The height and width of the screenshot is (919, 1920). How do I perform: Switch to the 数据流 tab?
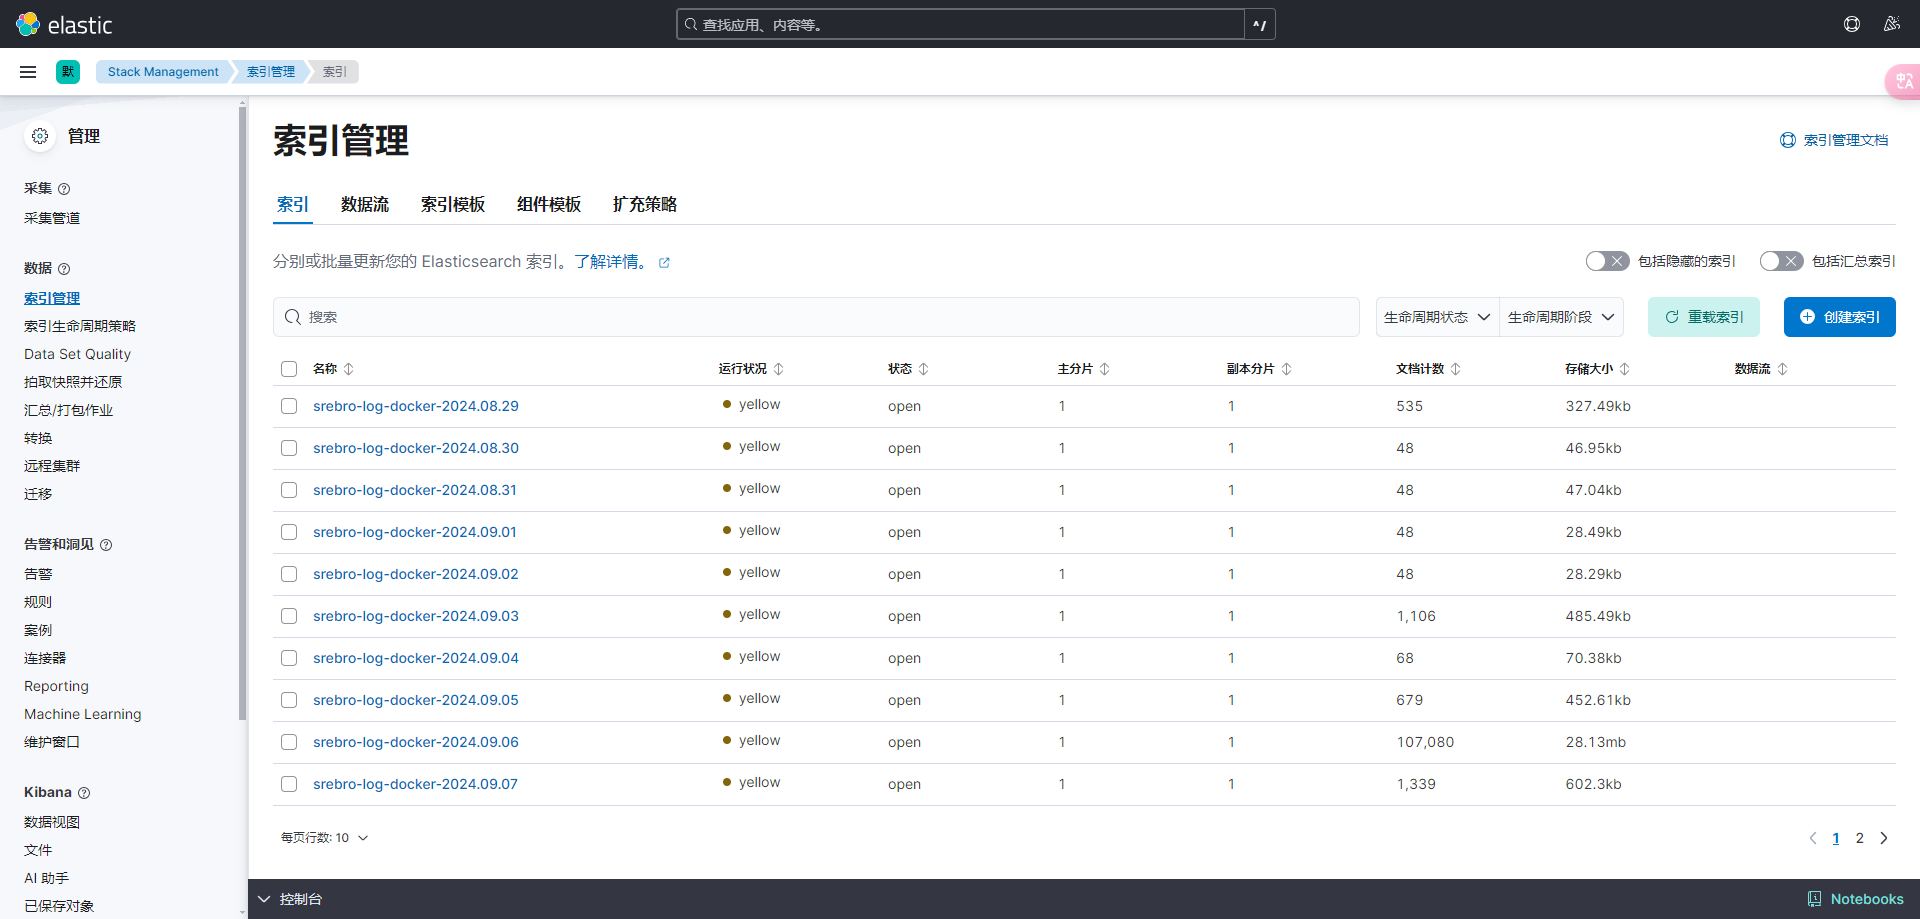[365, 204]
